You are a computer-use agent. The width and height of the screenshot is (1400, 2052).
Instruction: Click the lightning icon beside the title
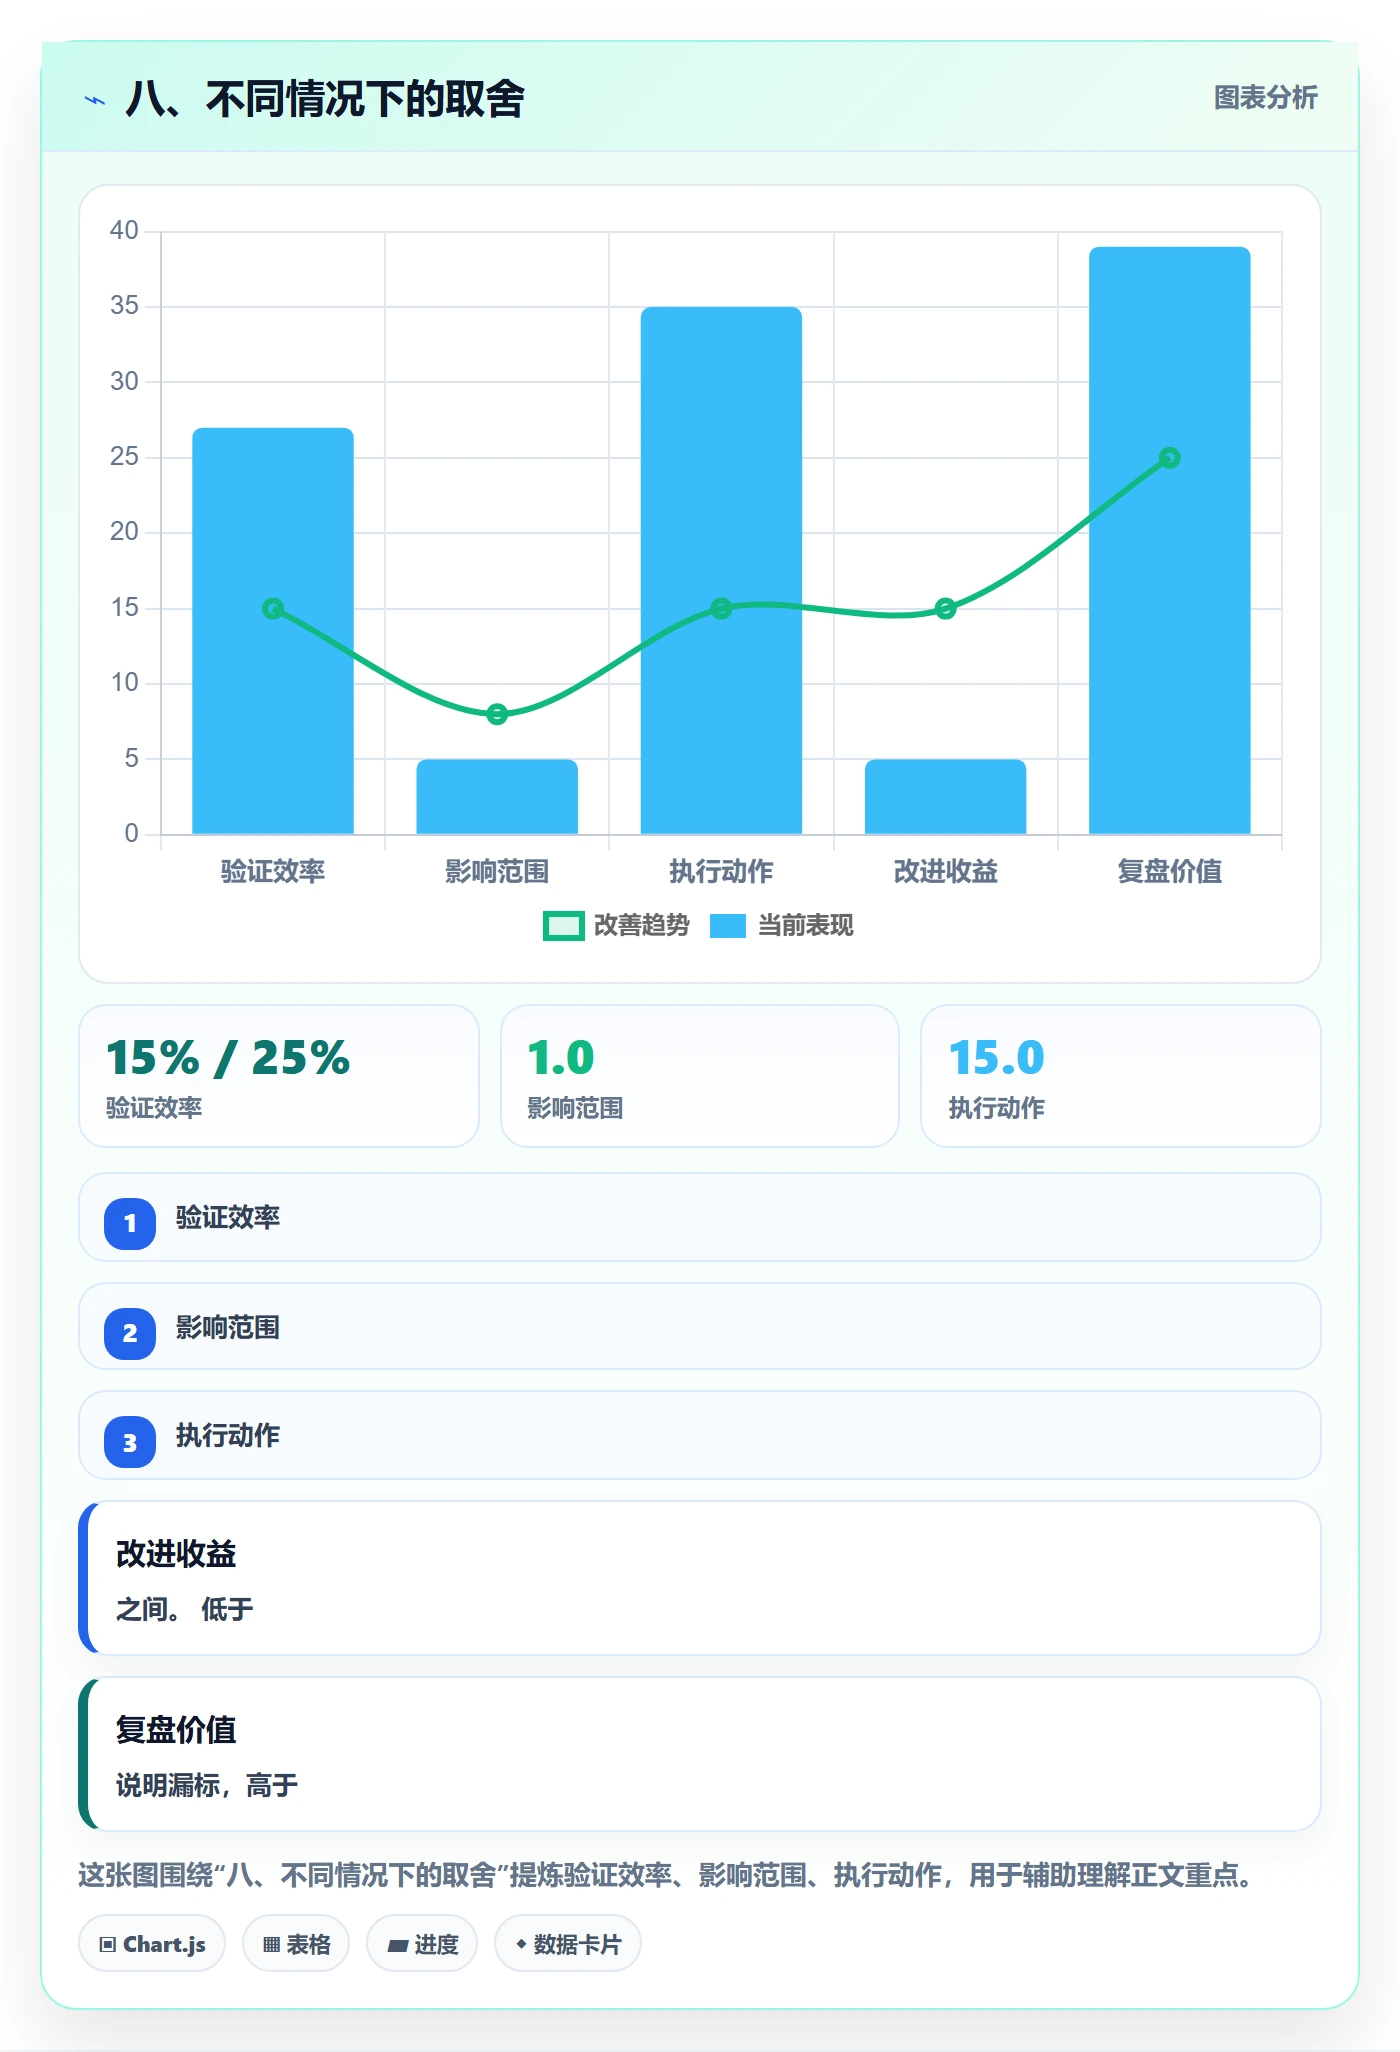95,100
